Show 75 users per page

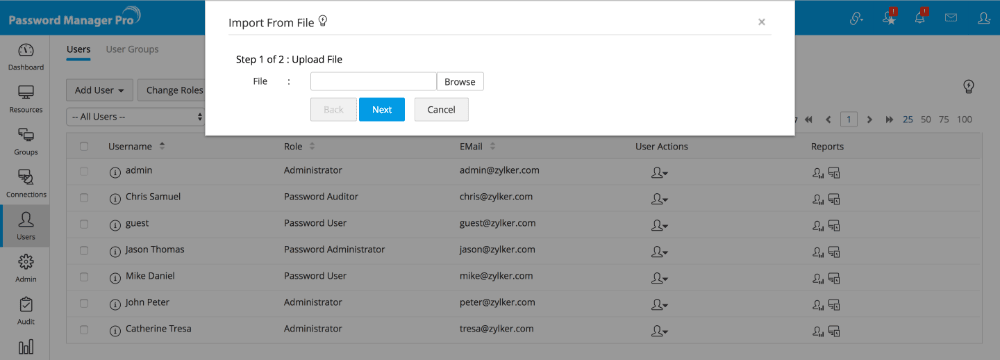tap(945, 119)
